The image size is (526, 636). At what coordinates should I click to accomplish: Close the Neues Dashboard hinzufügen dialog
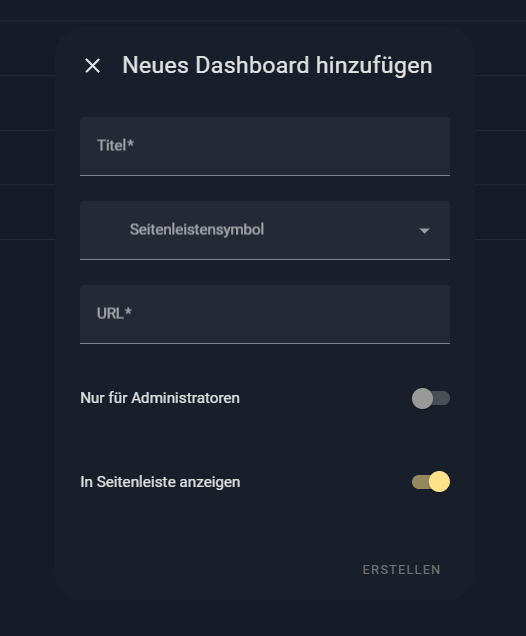92,66
